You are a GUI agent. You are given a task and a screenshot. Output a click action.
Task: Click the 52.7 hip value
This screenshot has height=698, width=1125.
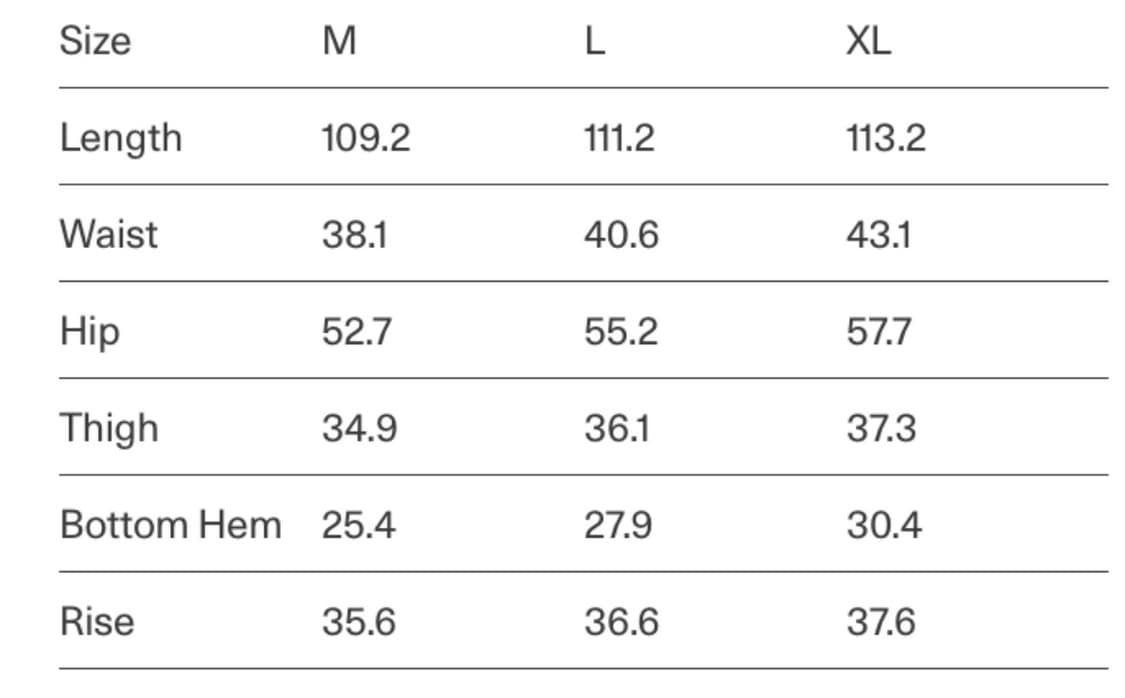click(356, 332)
